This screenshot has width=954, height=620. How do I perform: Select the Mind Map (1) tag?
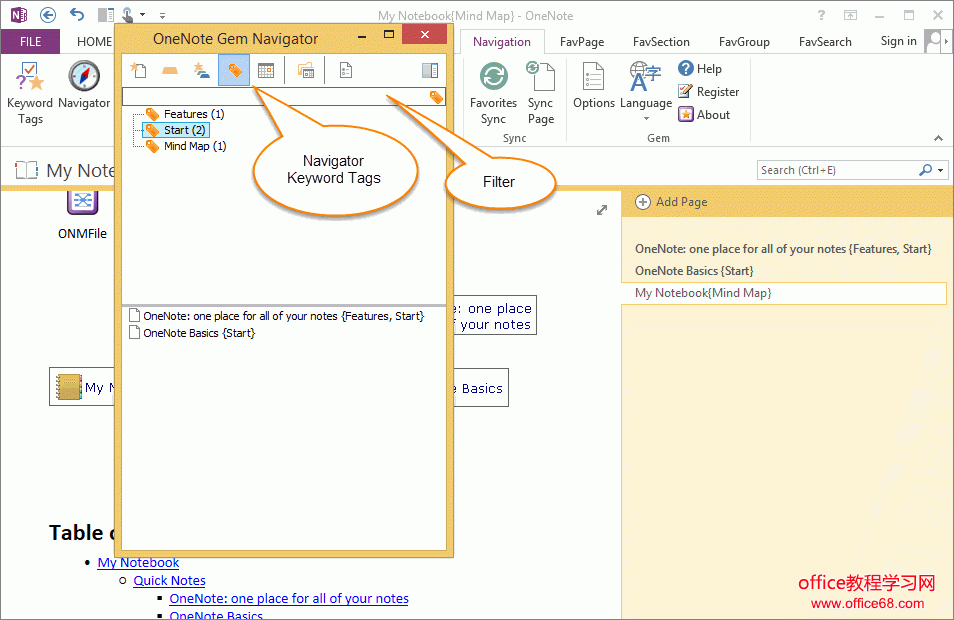[194, 146]
